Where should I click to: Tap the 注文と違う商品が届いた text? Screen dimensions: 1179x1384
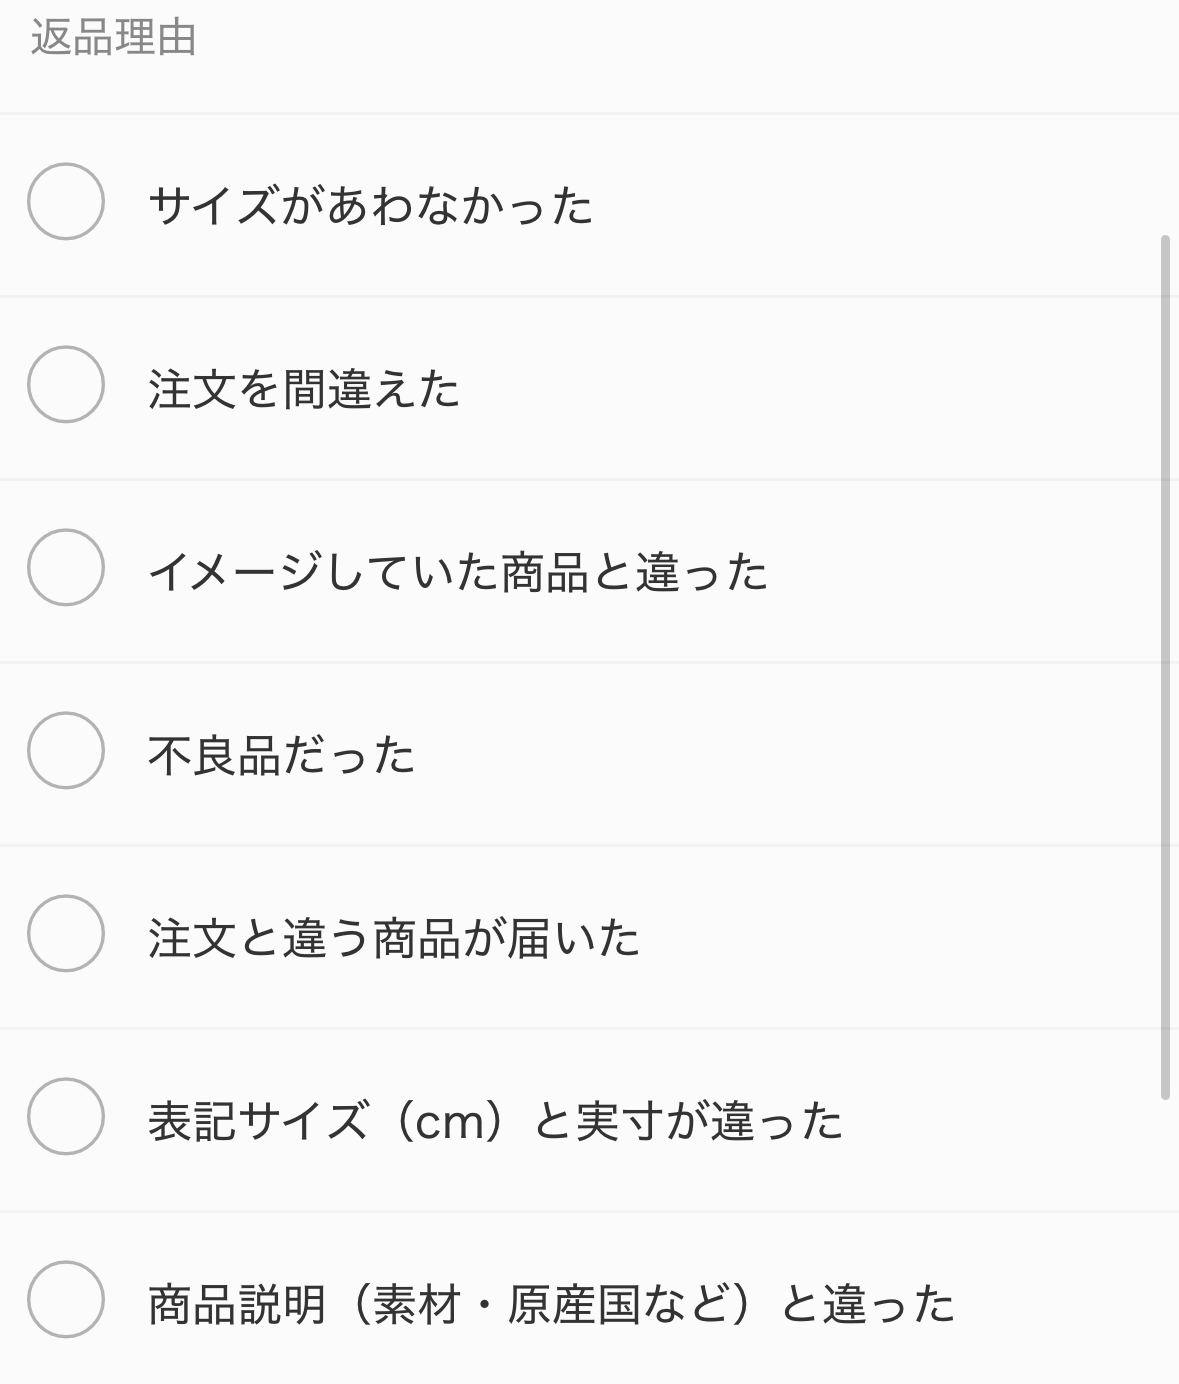tap(394, 938)
